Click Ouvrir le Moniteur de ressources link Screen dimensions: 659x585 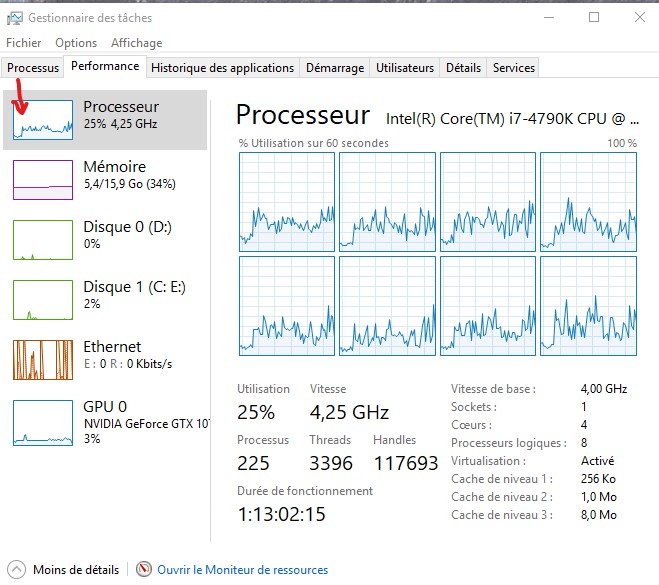[x=243, y=570]
